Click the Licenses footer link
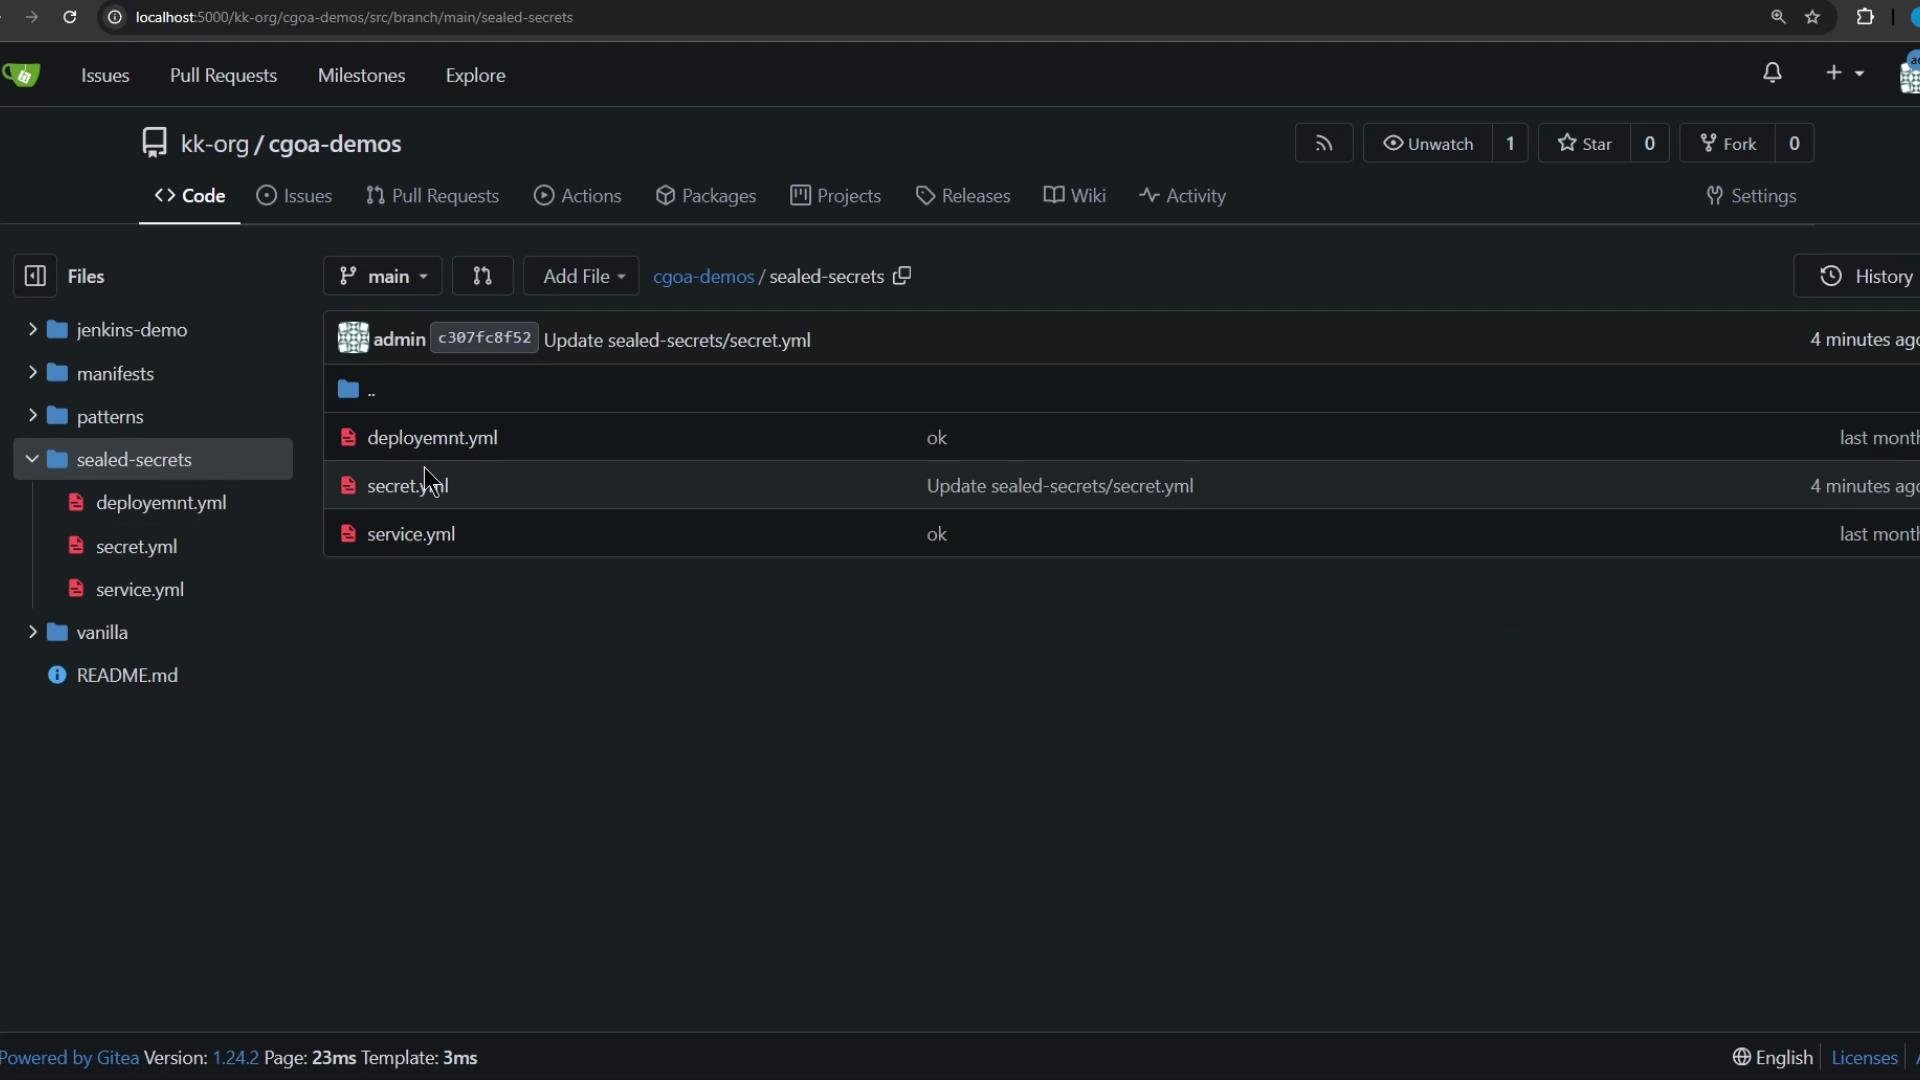The width and height of the screenshot is (1920, 1080). pos(1864,1057)
